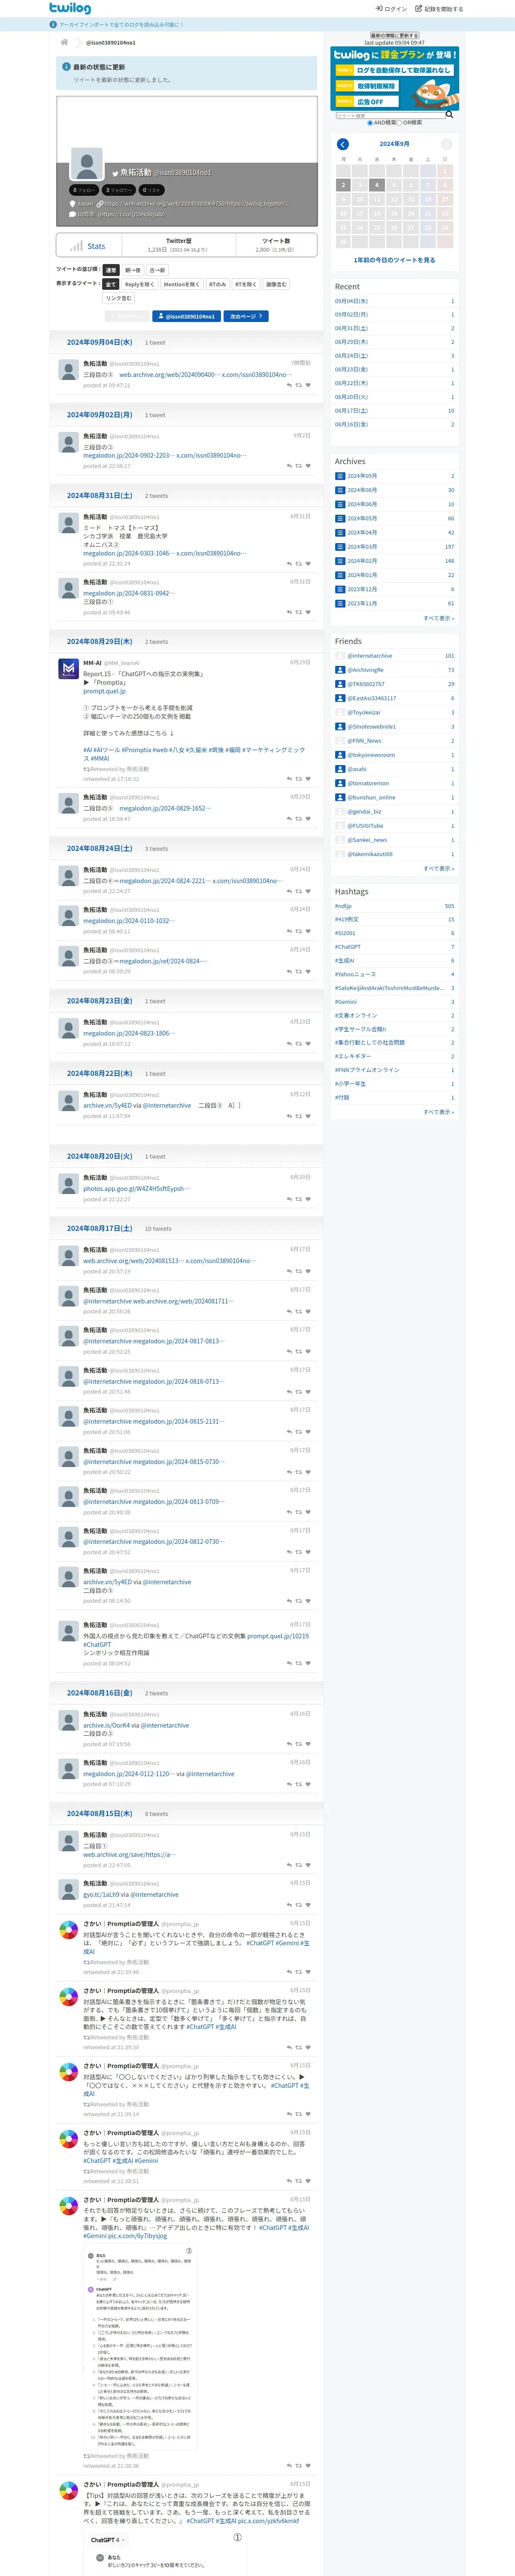Click the @ArchivingRe friend avatar

pyautogui.click(x=339, y=670)
